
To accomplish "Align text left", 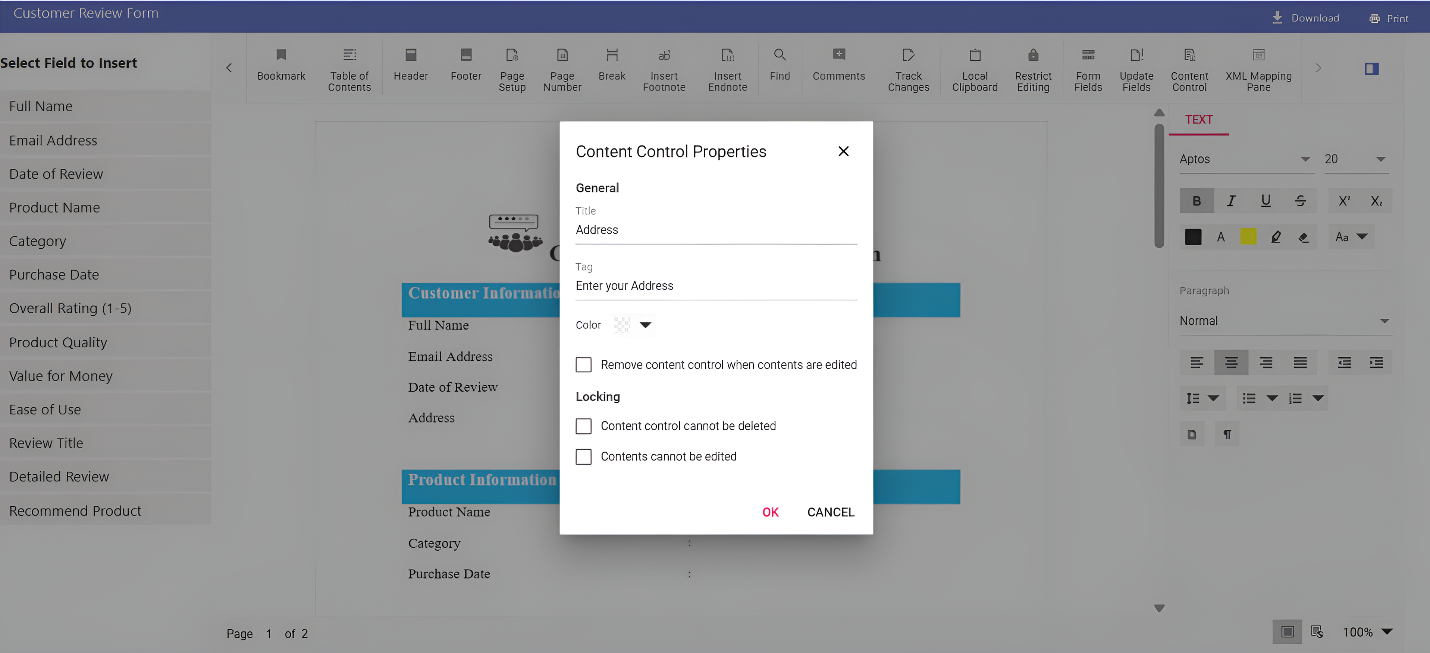I will click(1197, 363).
